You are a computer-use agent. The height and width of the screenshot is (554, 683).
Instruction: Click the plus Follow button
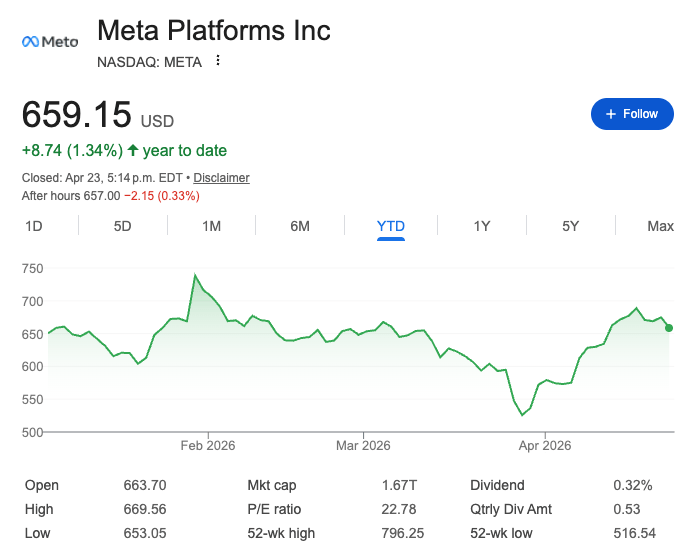pyautogui.click(x=632, y=114)
